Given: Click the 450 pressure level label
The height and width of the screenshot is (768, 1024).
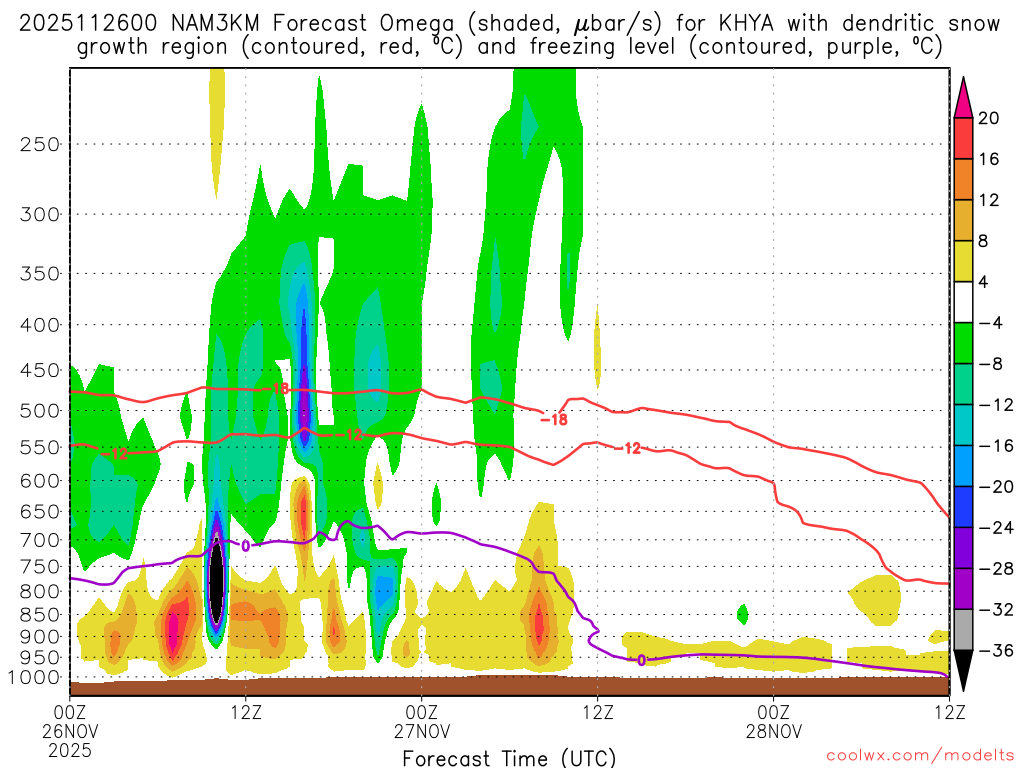Looking at the screenshot, I should [40, 370].
